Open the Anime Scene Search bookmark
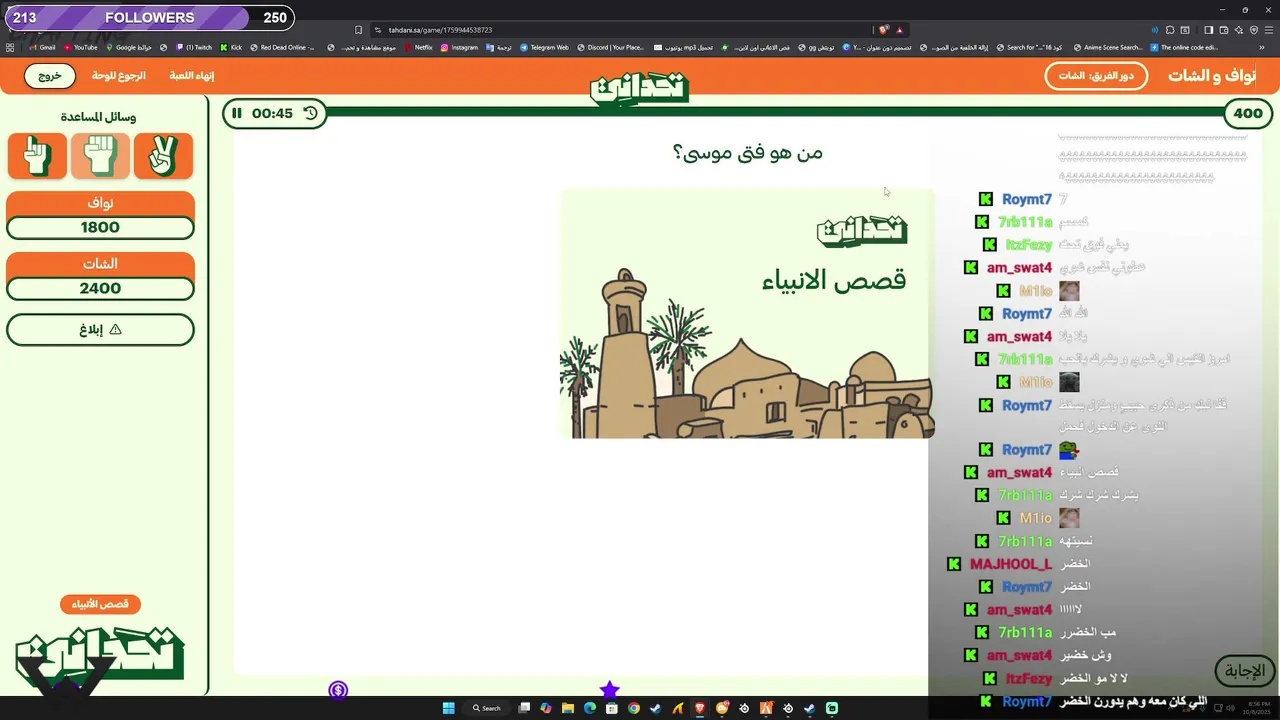The width and height of the screenshot is (1280, 720). tap(1106, 47)
